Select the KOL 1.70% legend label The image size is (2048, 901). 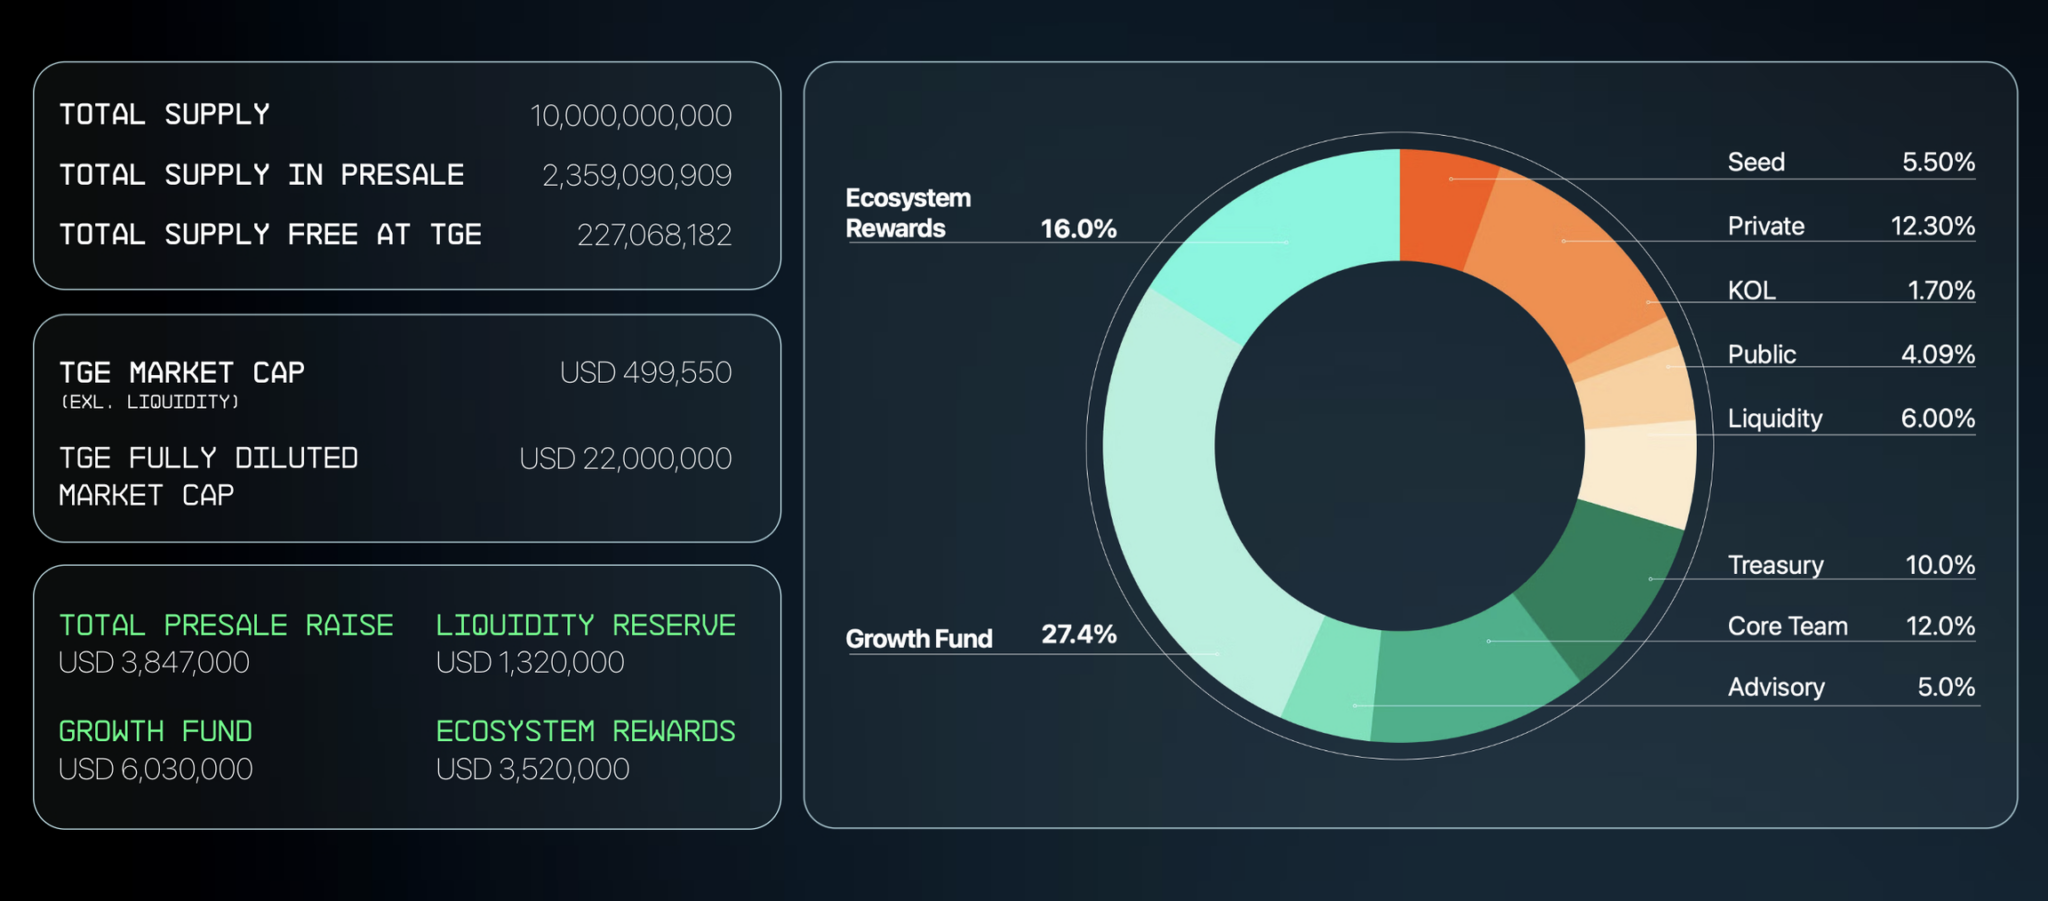pyautogui.click(x=1850, y=290)
